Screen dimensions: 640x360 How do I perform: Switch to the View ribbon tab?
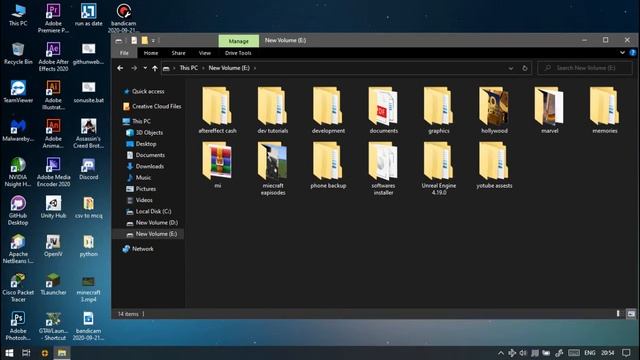click(204, 53)
